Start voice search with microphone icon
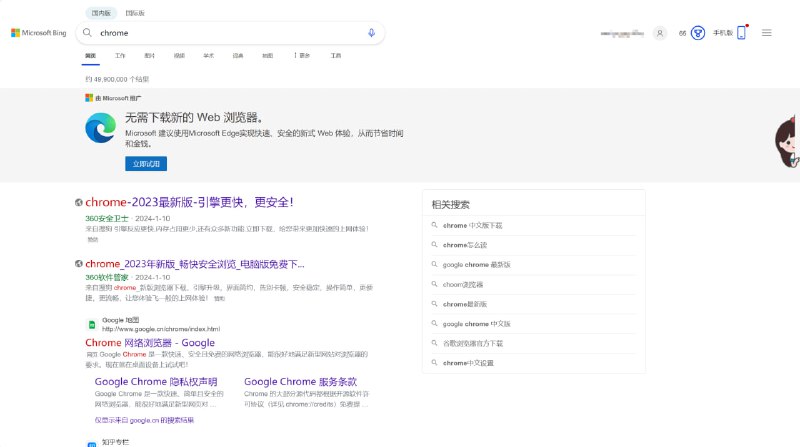 [x=371, y=33]
